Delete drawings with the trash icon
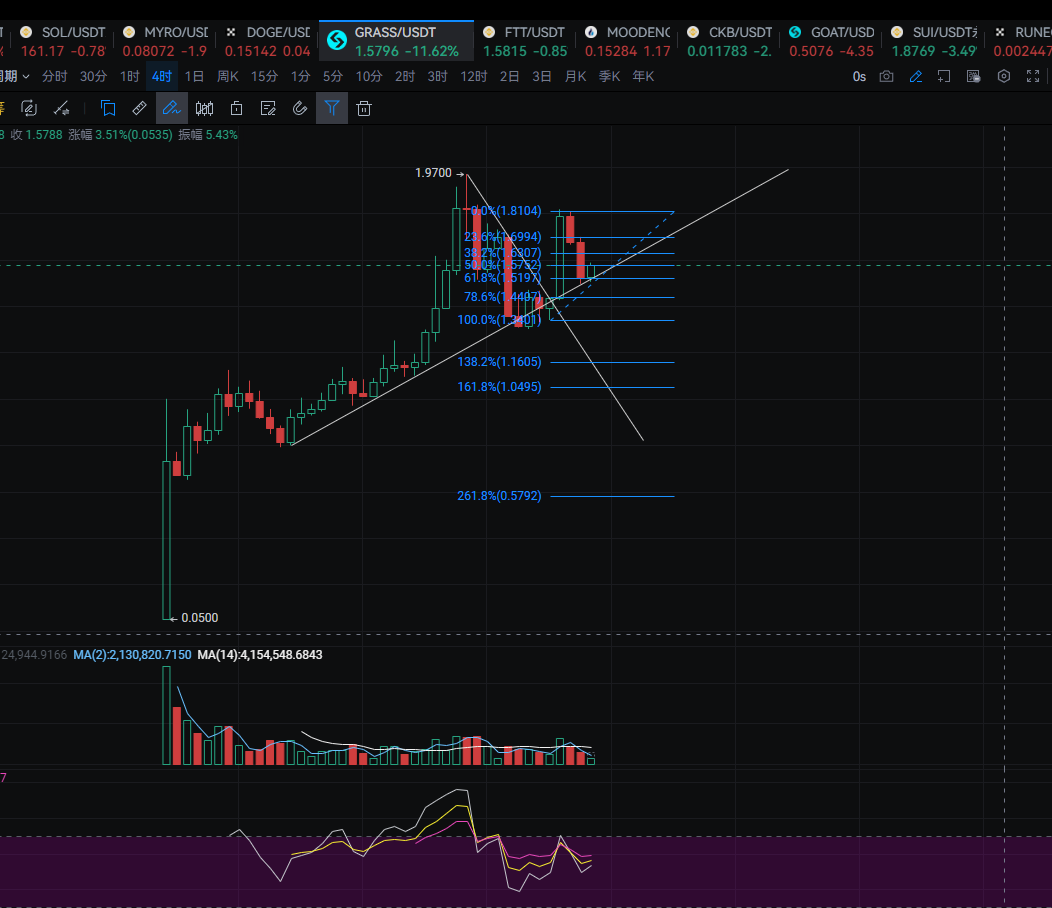The image size is (1052, 908). coord(364,109)
